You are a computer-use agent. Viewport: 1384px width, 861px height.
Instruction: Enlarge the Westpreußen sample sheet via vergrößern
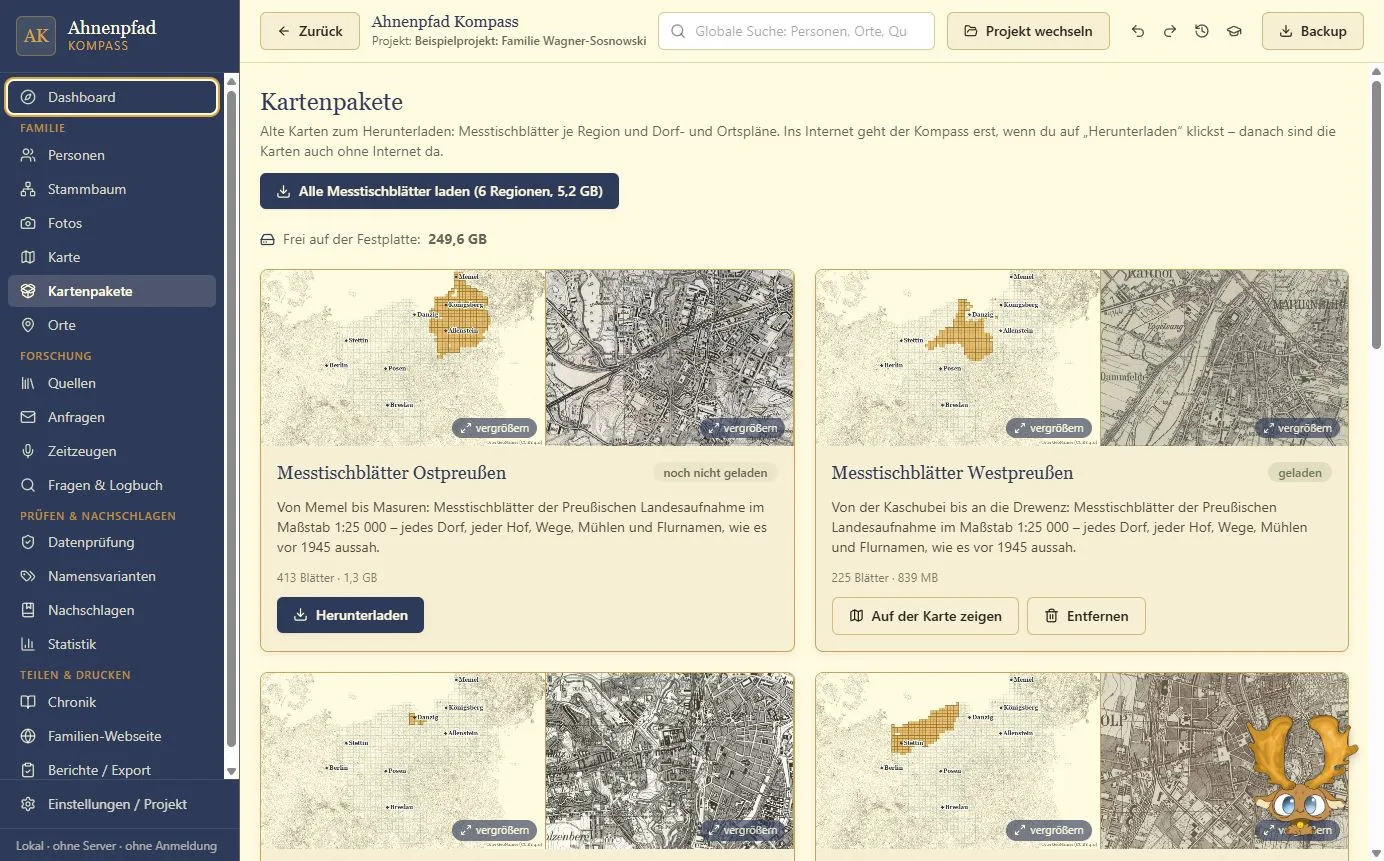pyautogui.click(x=1297, y=428)
